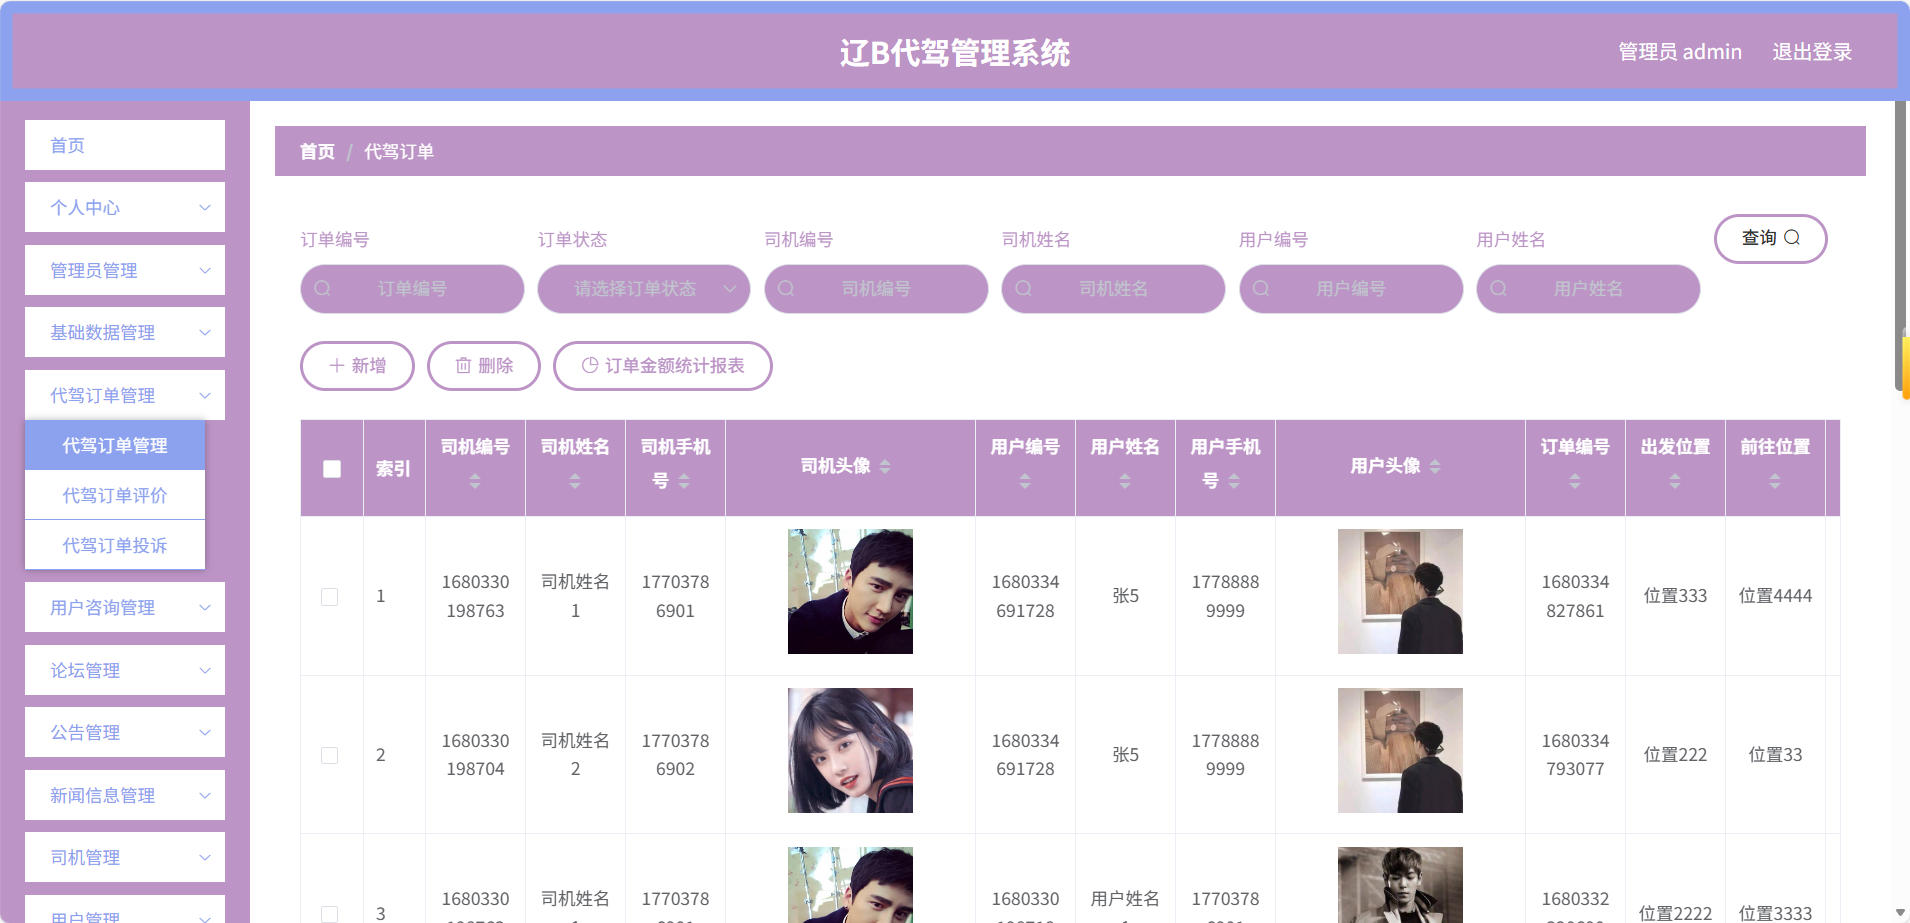
Task: Sort table by 用户手机号 column arrows
Action: (1234, 481)
